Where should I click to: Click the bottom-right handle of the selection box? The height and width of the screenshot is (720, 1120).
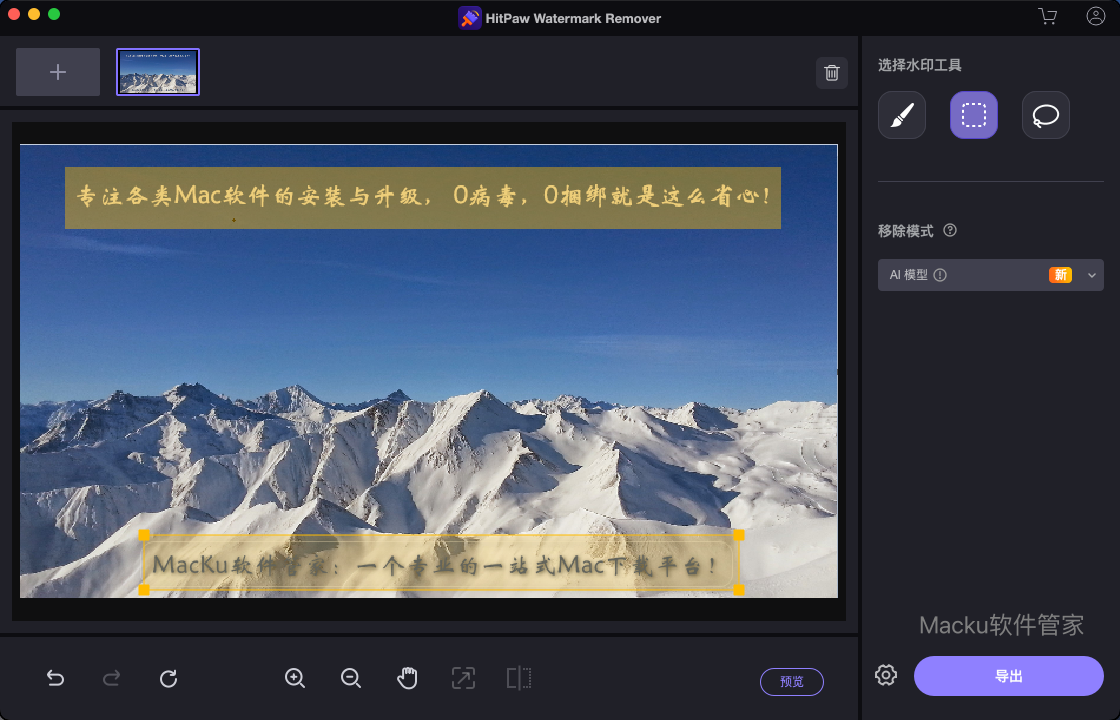coord(739,589)
